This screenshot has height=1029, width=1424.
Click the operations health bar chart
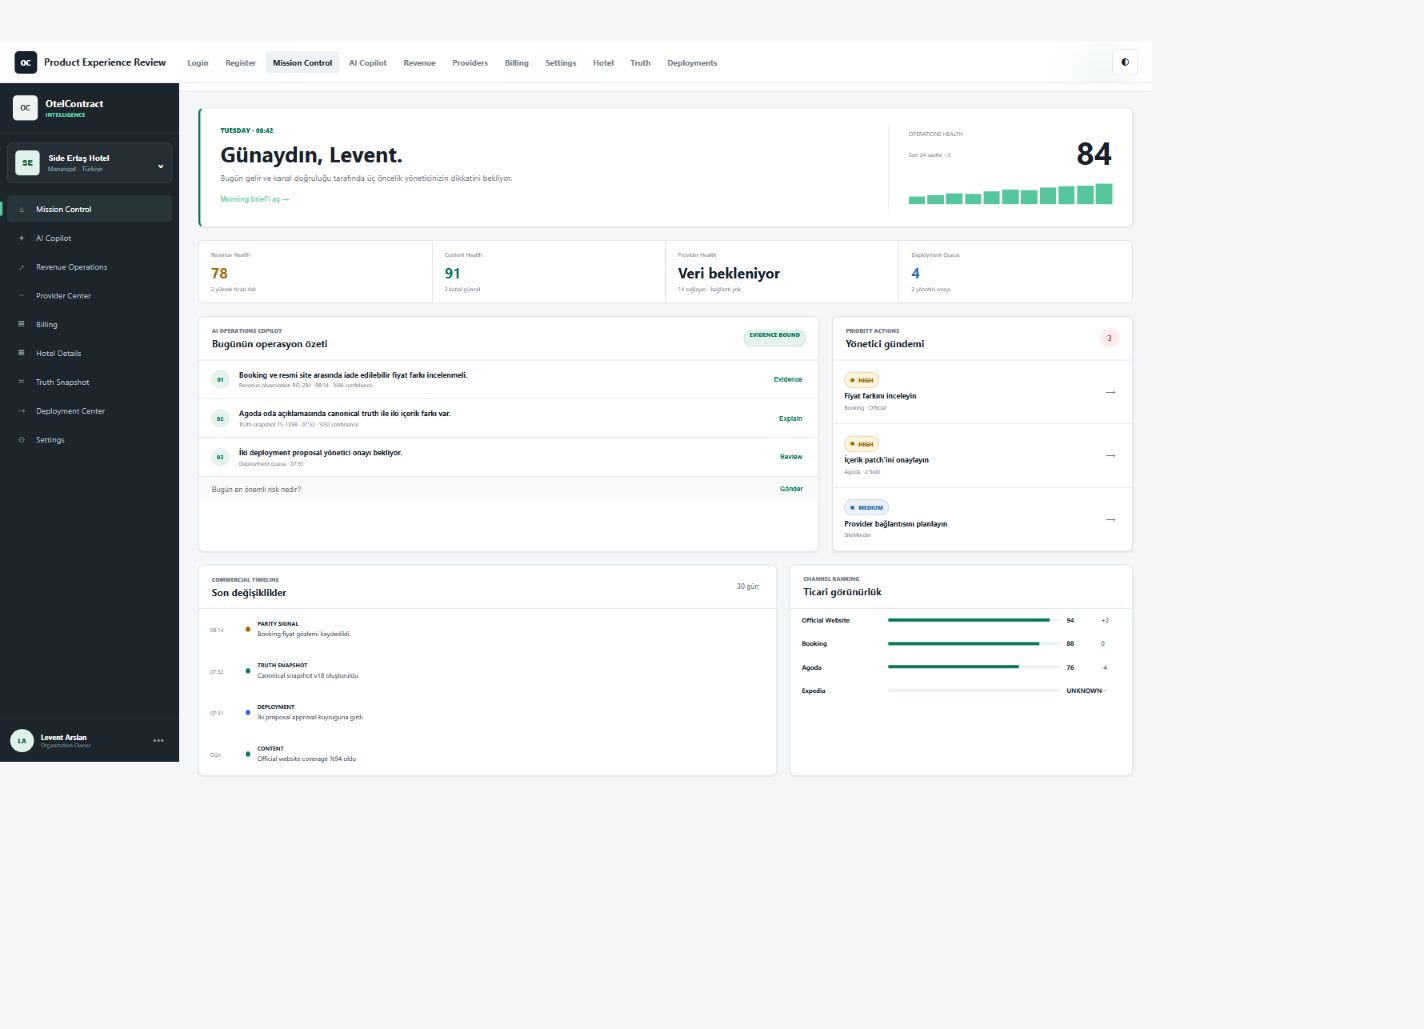[1010, 194]
